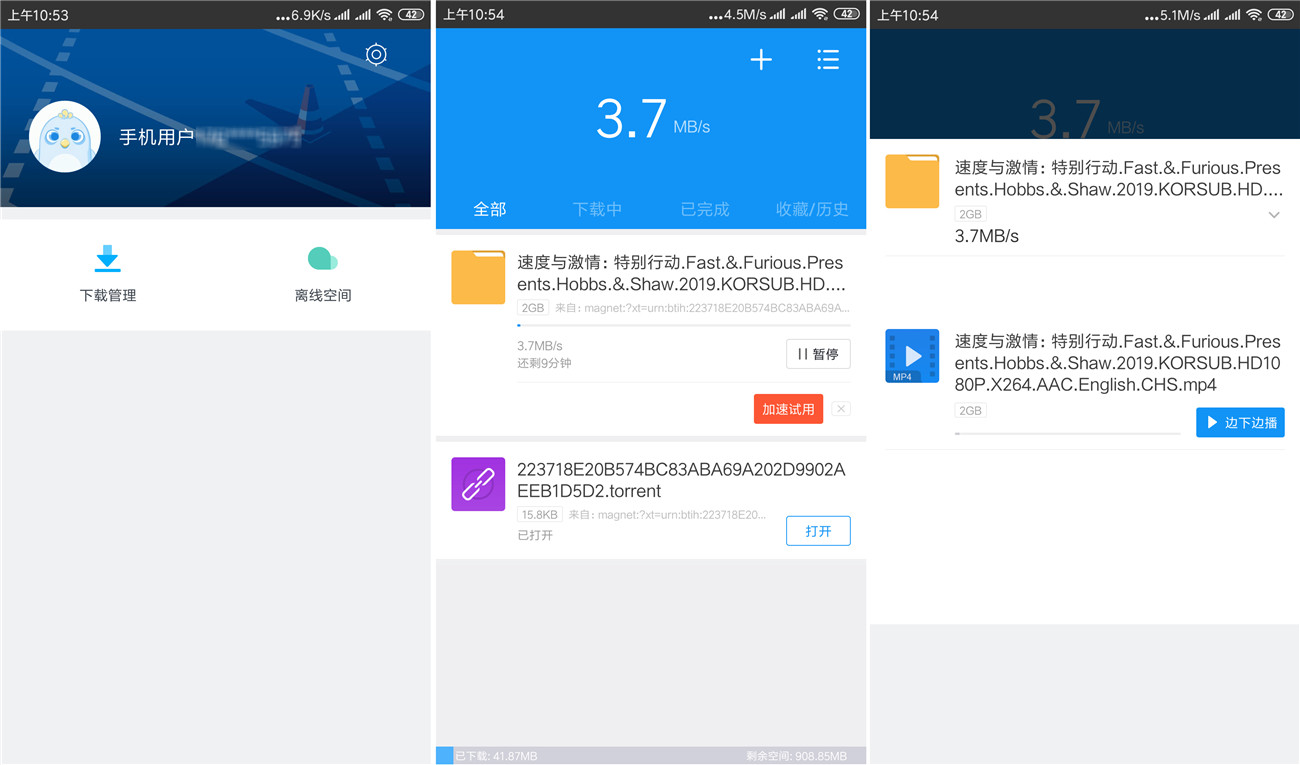This screenshot has height=765, width=1300.
Task: Pause the download with 暂停 button
Action: point(818,354)
